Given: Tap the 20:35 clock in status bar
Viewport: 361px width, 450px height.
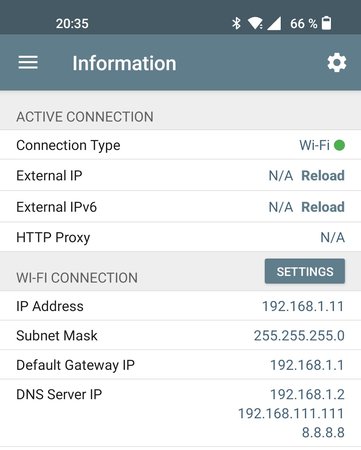Looking at the screenshot, I should (x=72, y=24).
